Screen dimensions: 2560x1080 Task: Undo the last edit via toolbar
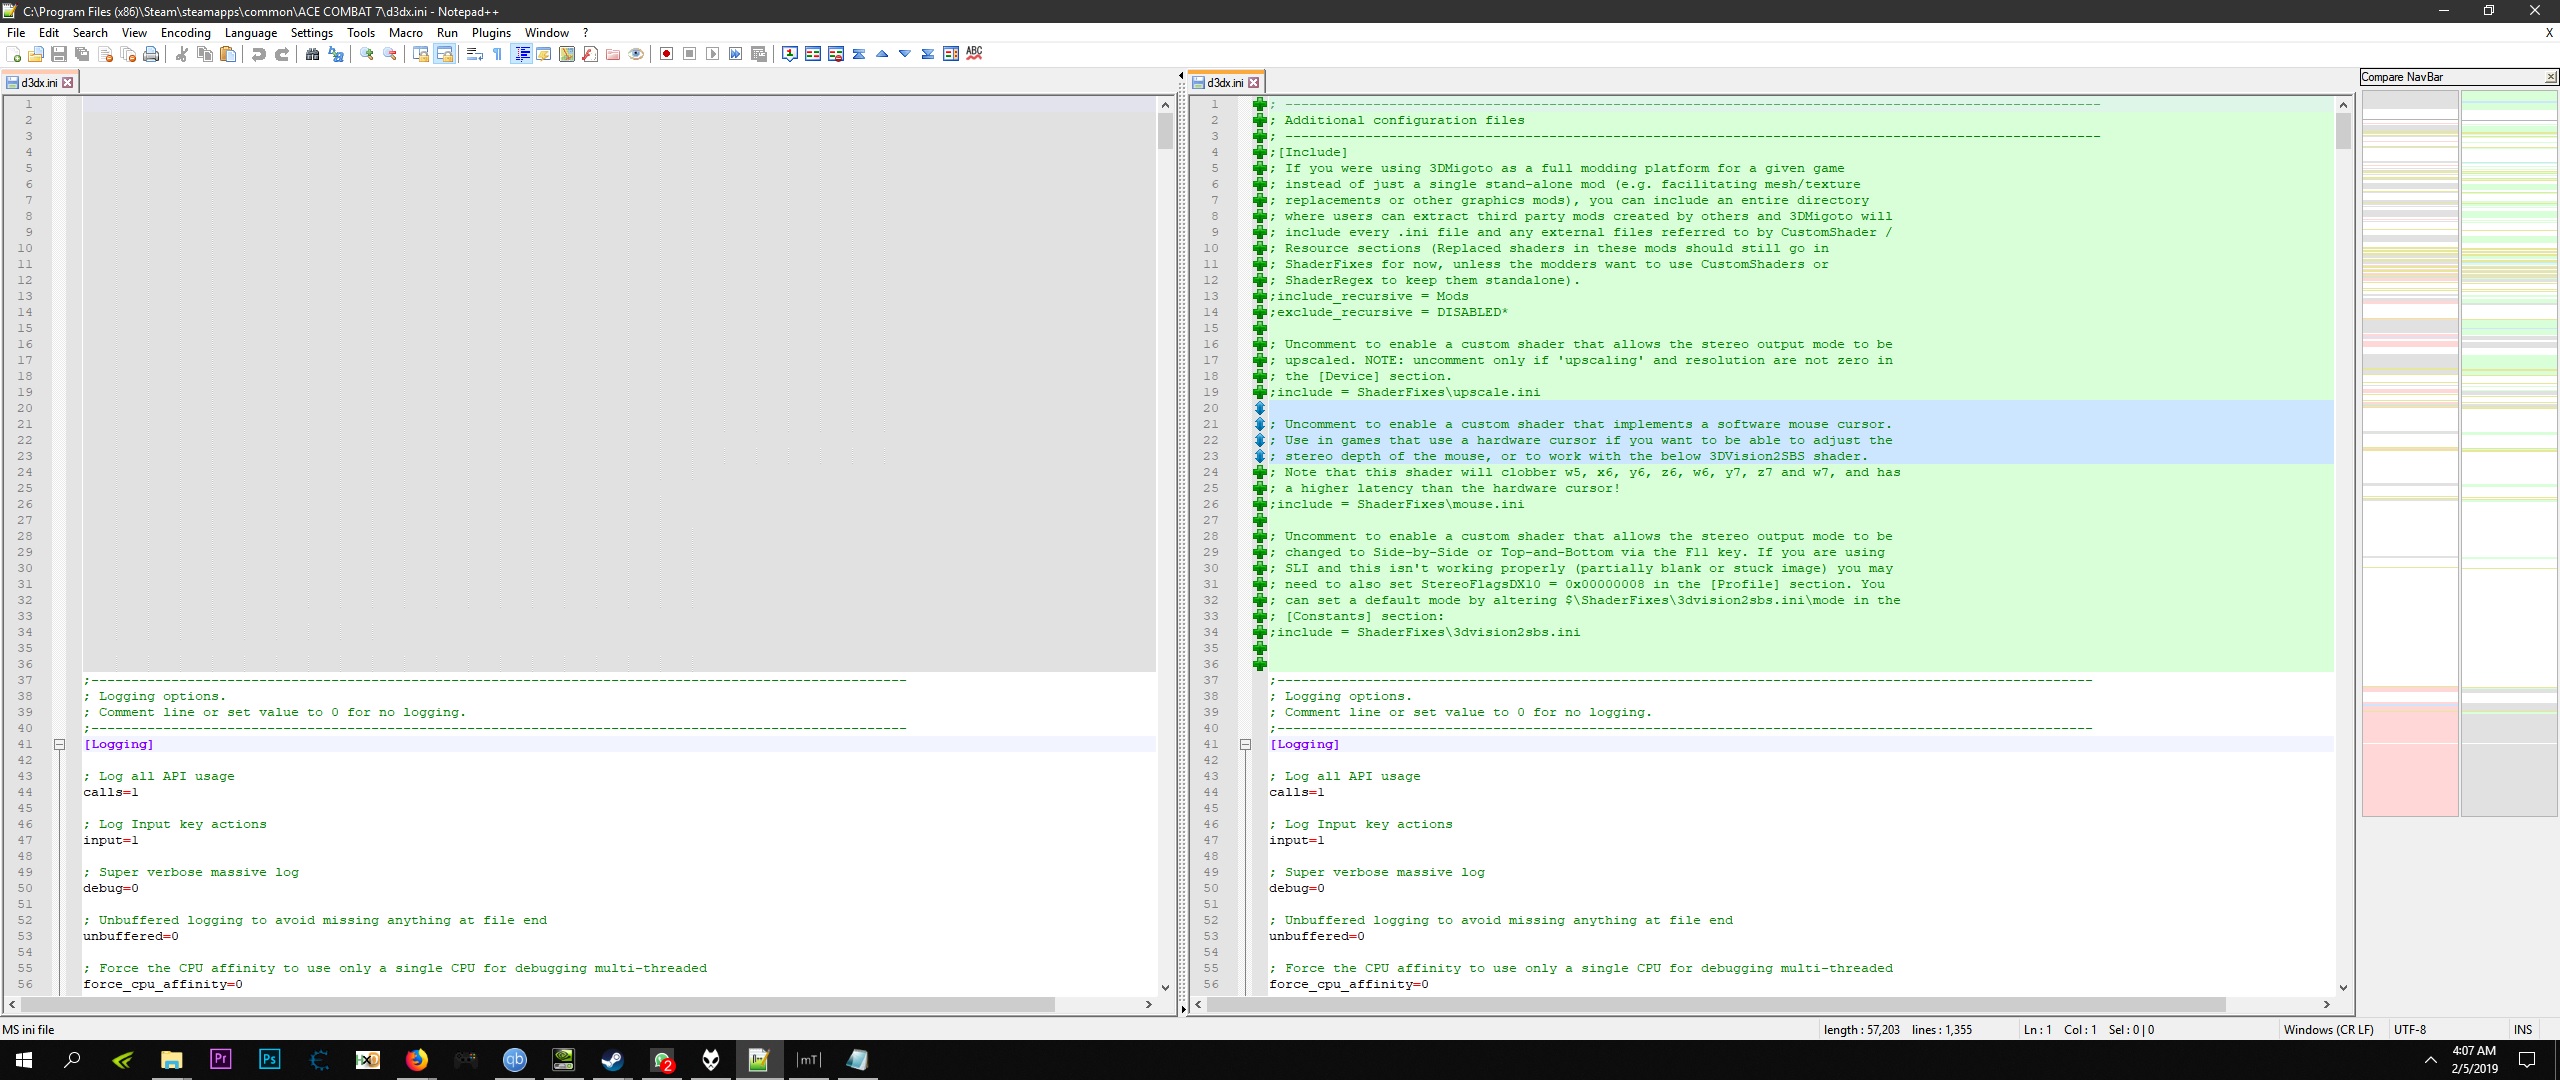pos(258,54)
